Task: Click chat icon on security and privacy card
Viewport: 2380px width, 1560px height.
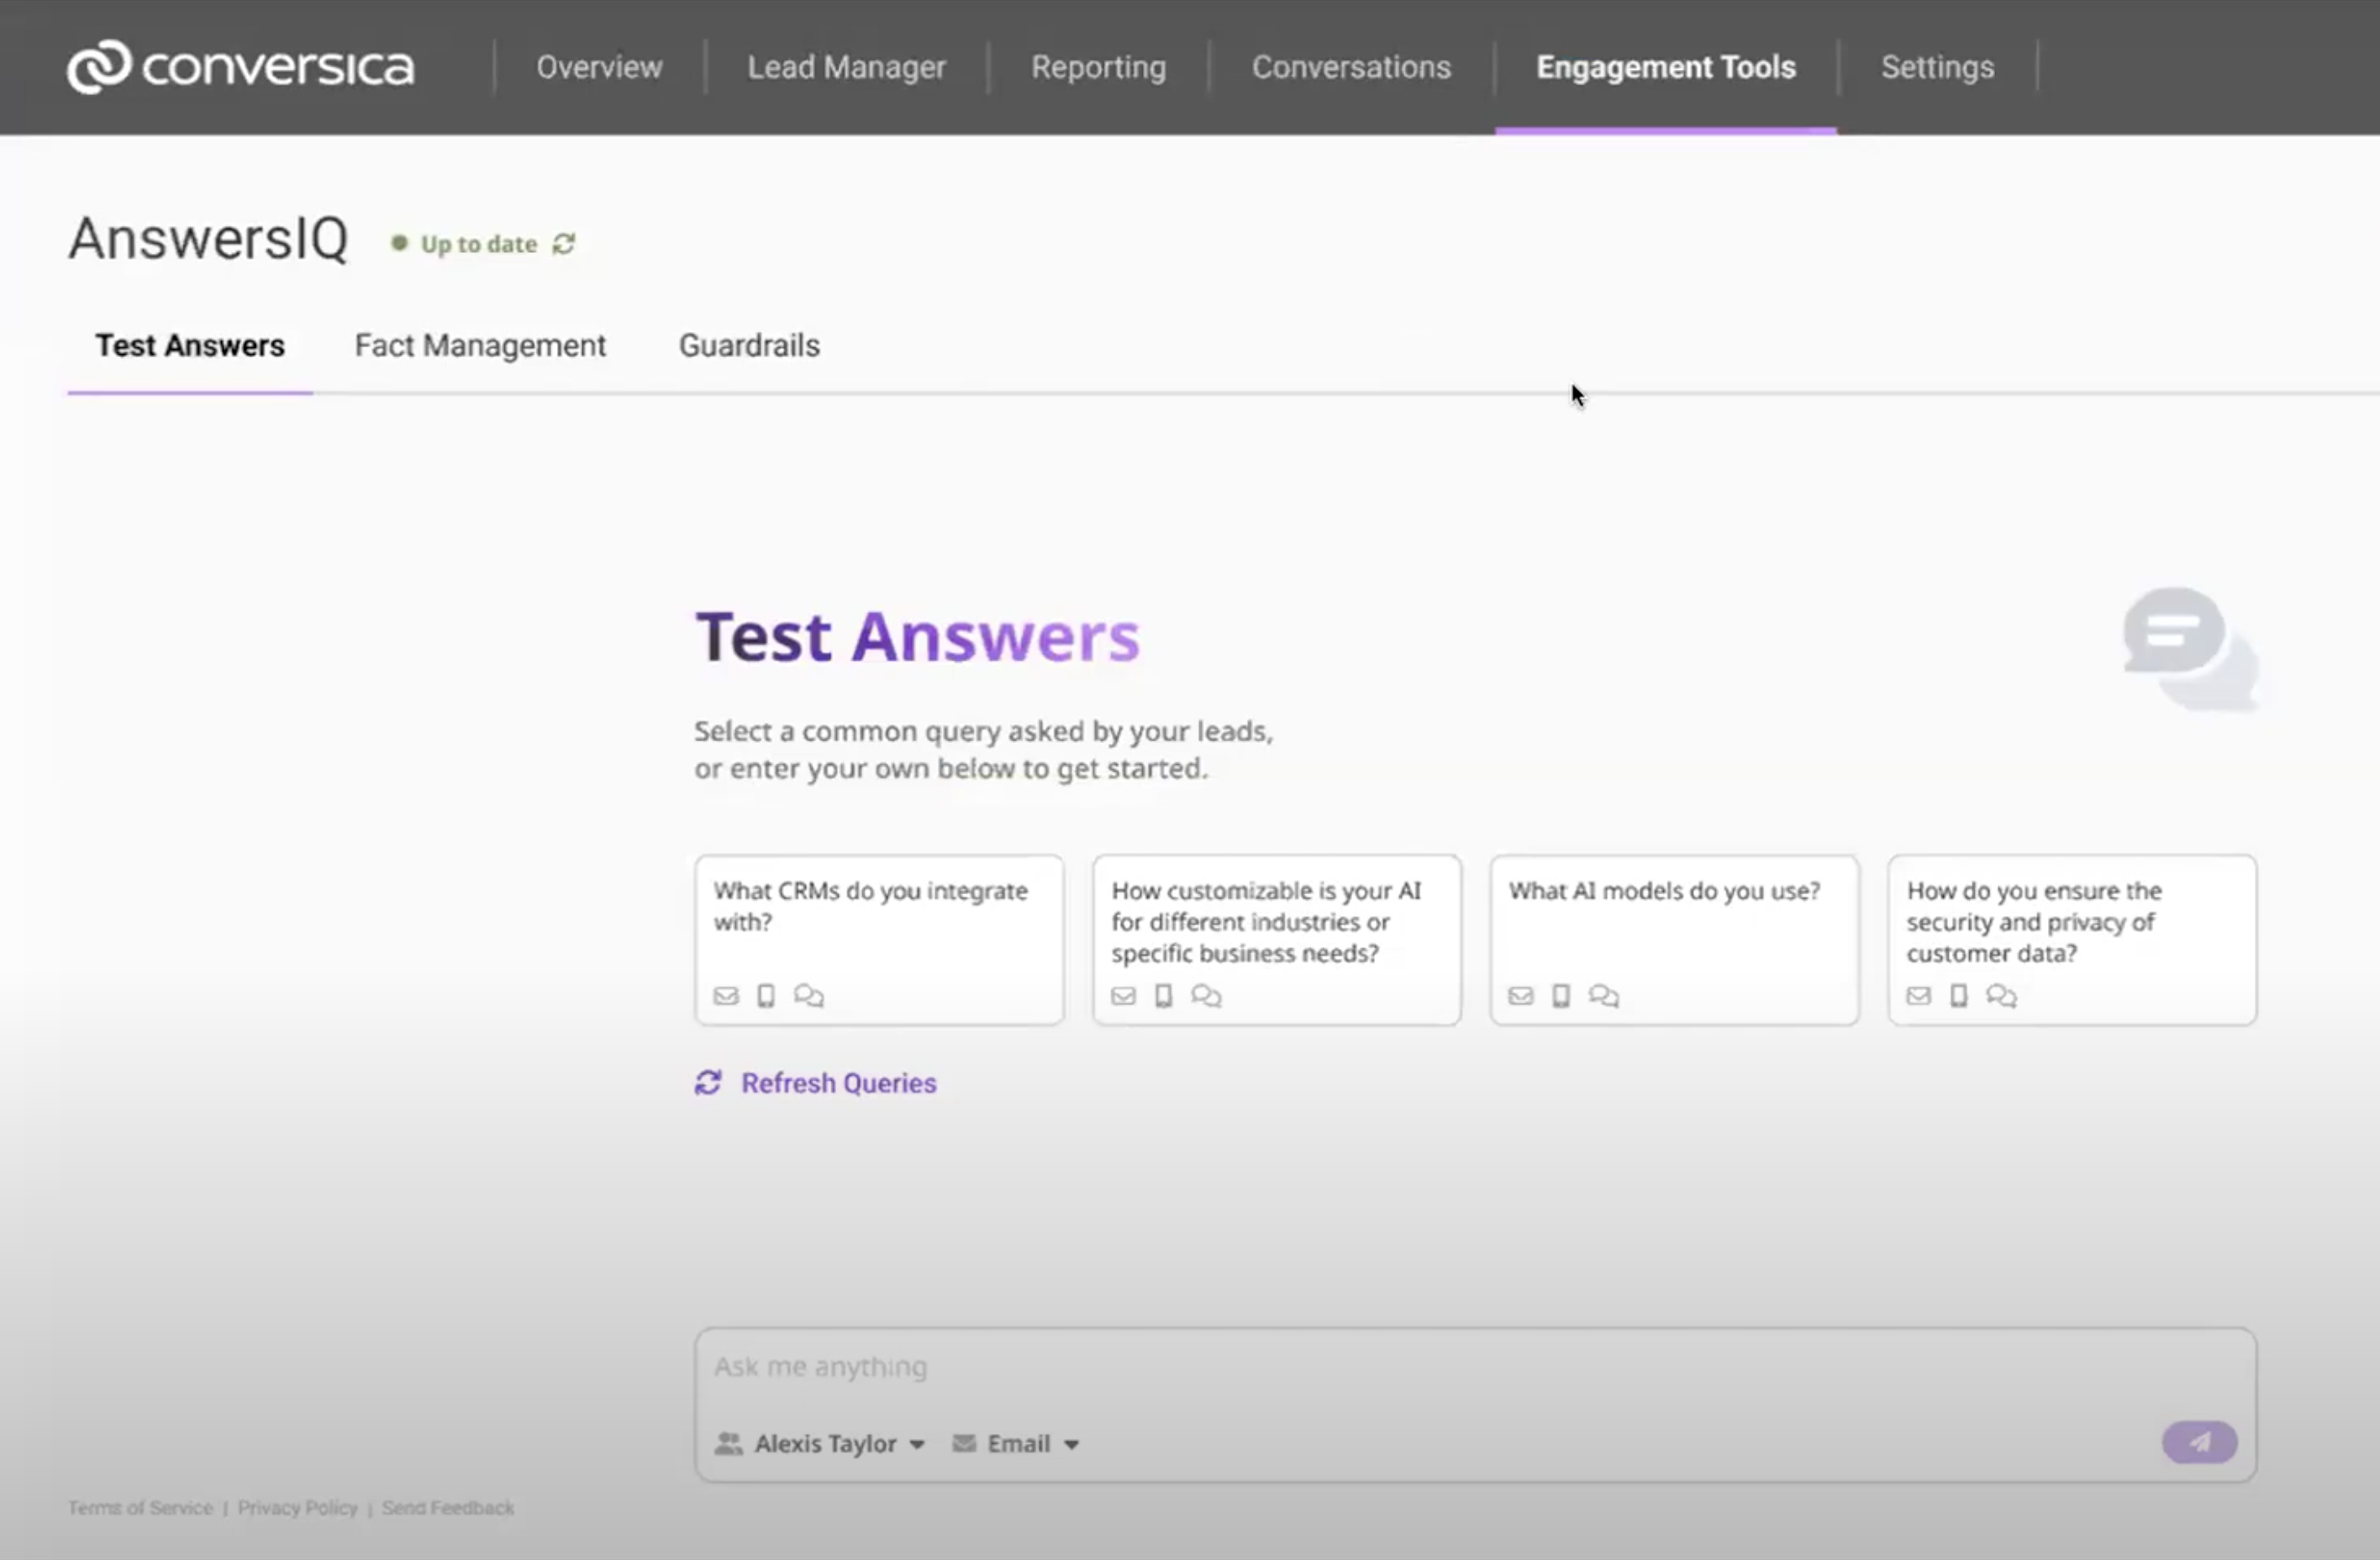Action: click(x=2002, y=996)
